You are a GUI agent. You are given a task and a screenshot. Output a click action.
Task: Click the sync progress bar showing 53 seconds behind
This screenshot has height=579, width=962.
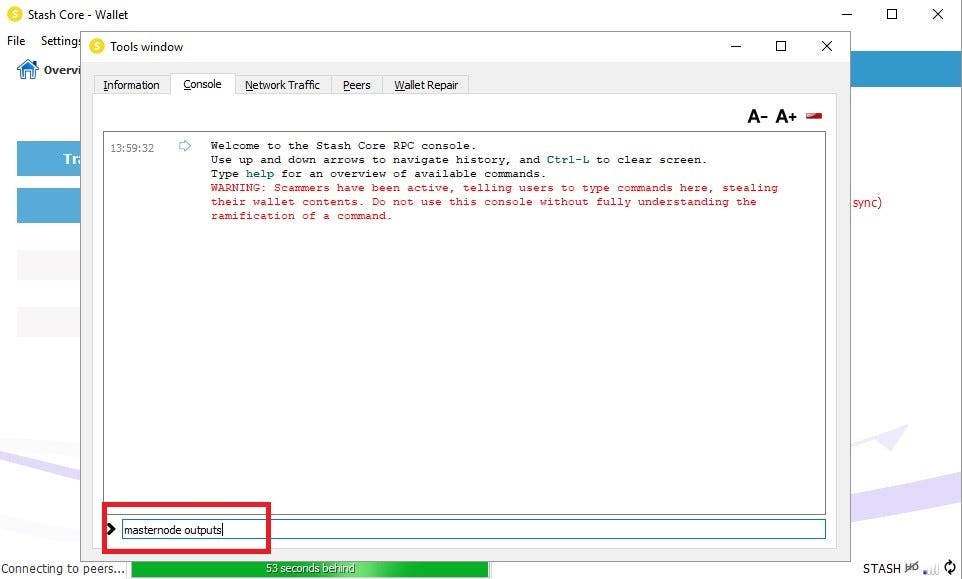pos(310,569)
